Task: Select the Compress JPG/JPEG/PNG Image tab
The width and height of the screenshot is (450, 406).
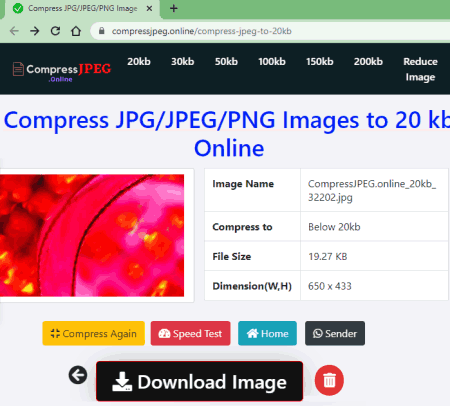Action: [82, 8]
